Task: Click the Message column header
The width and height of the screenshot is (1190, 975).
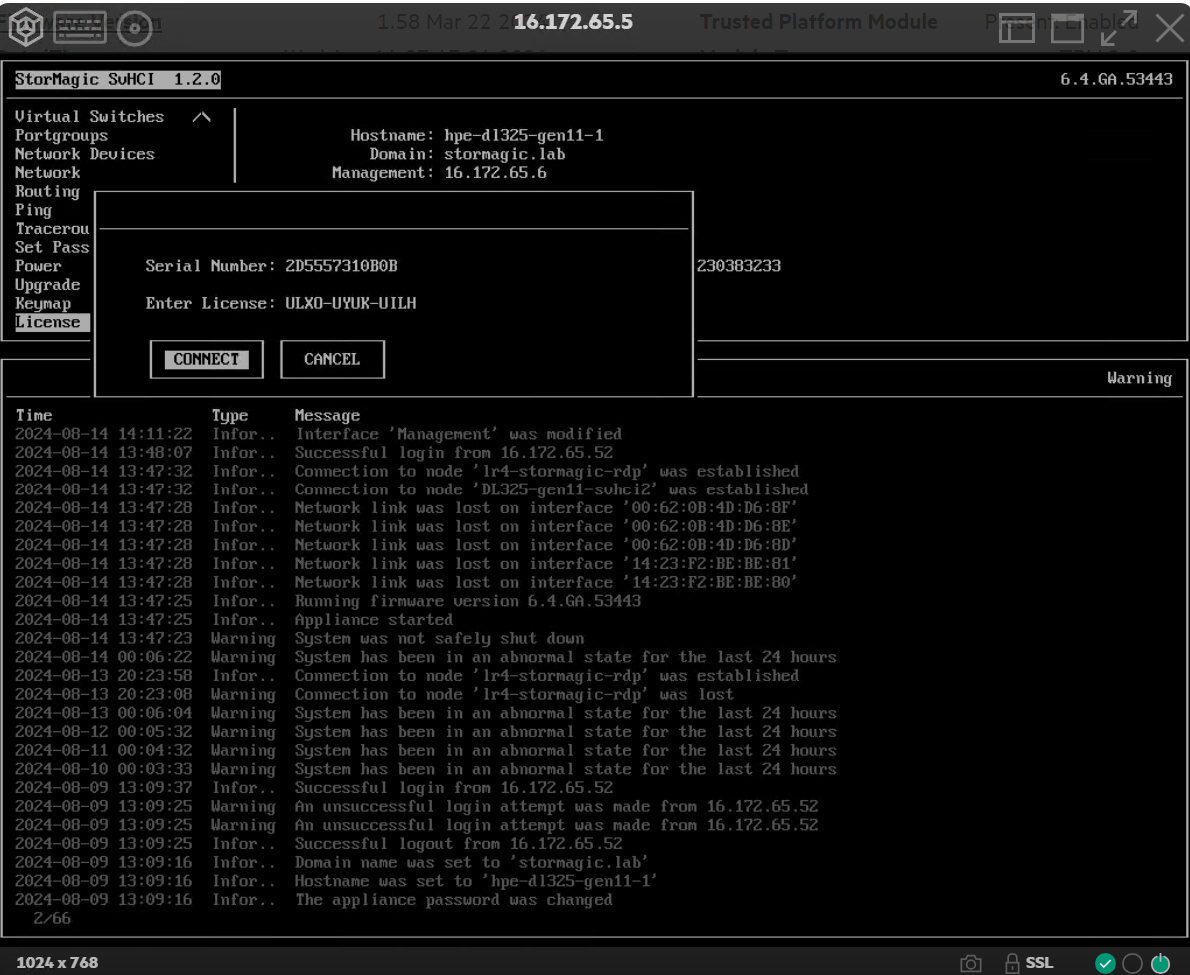Action: pos(327,416)
